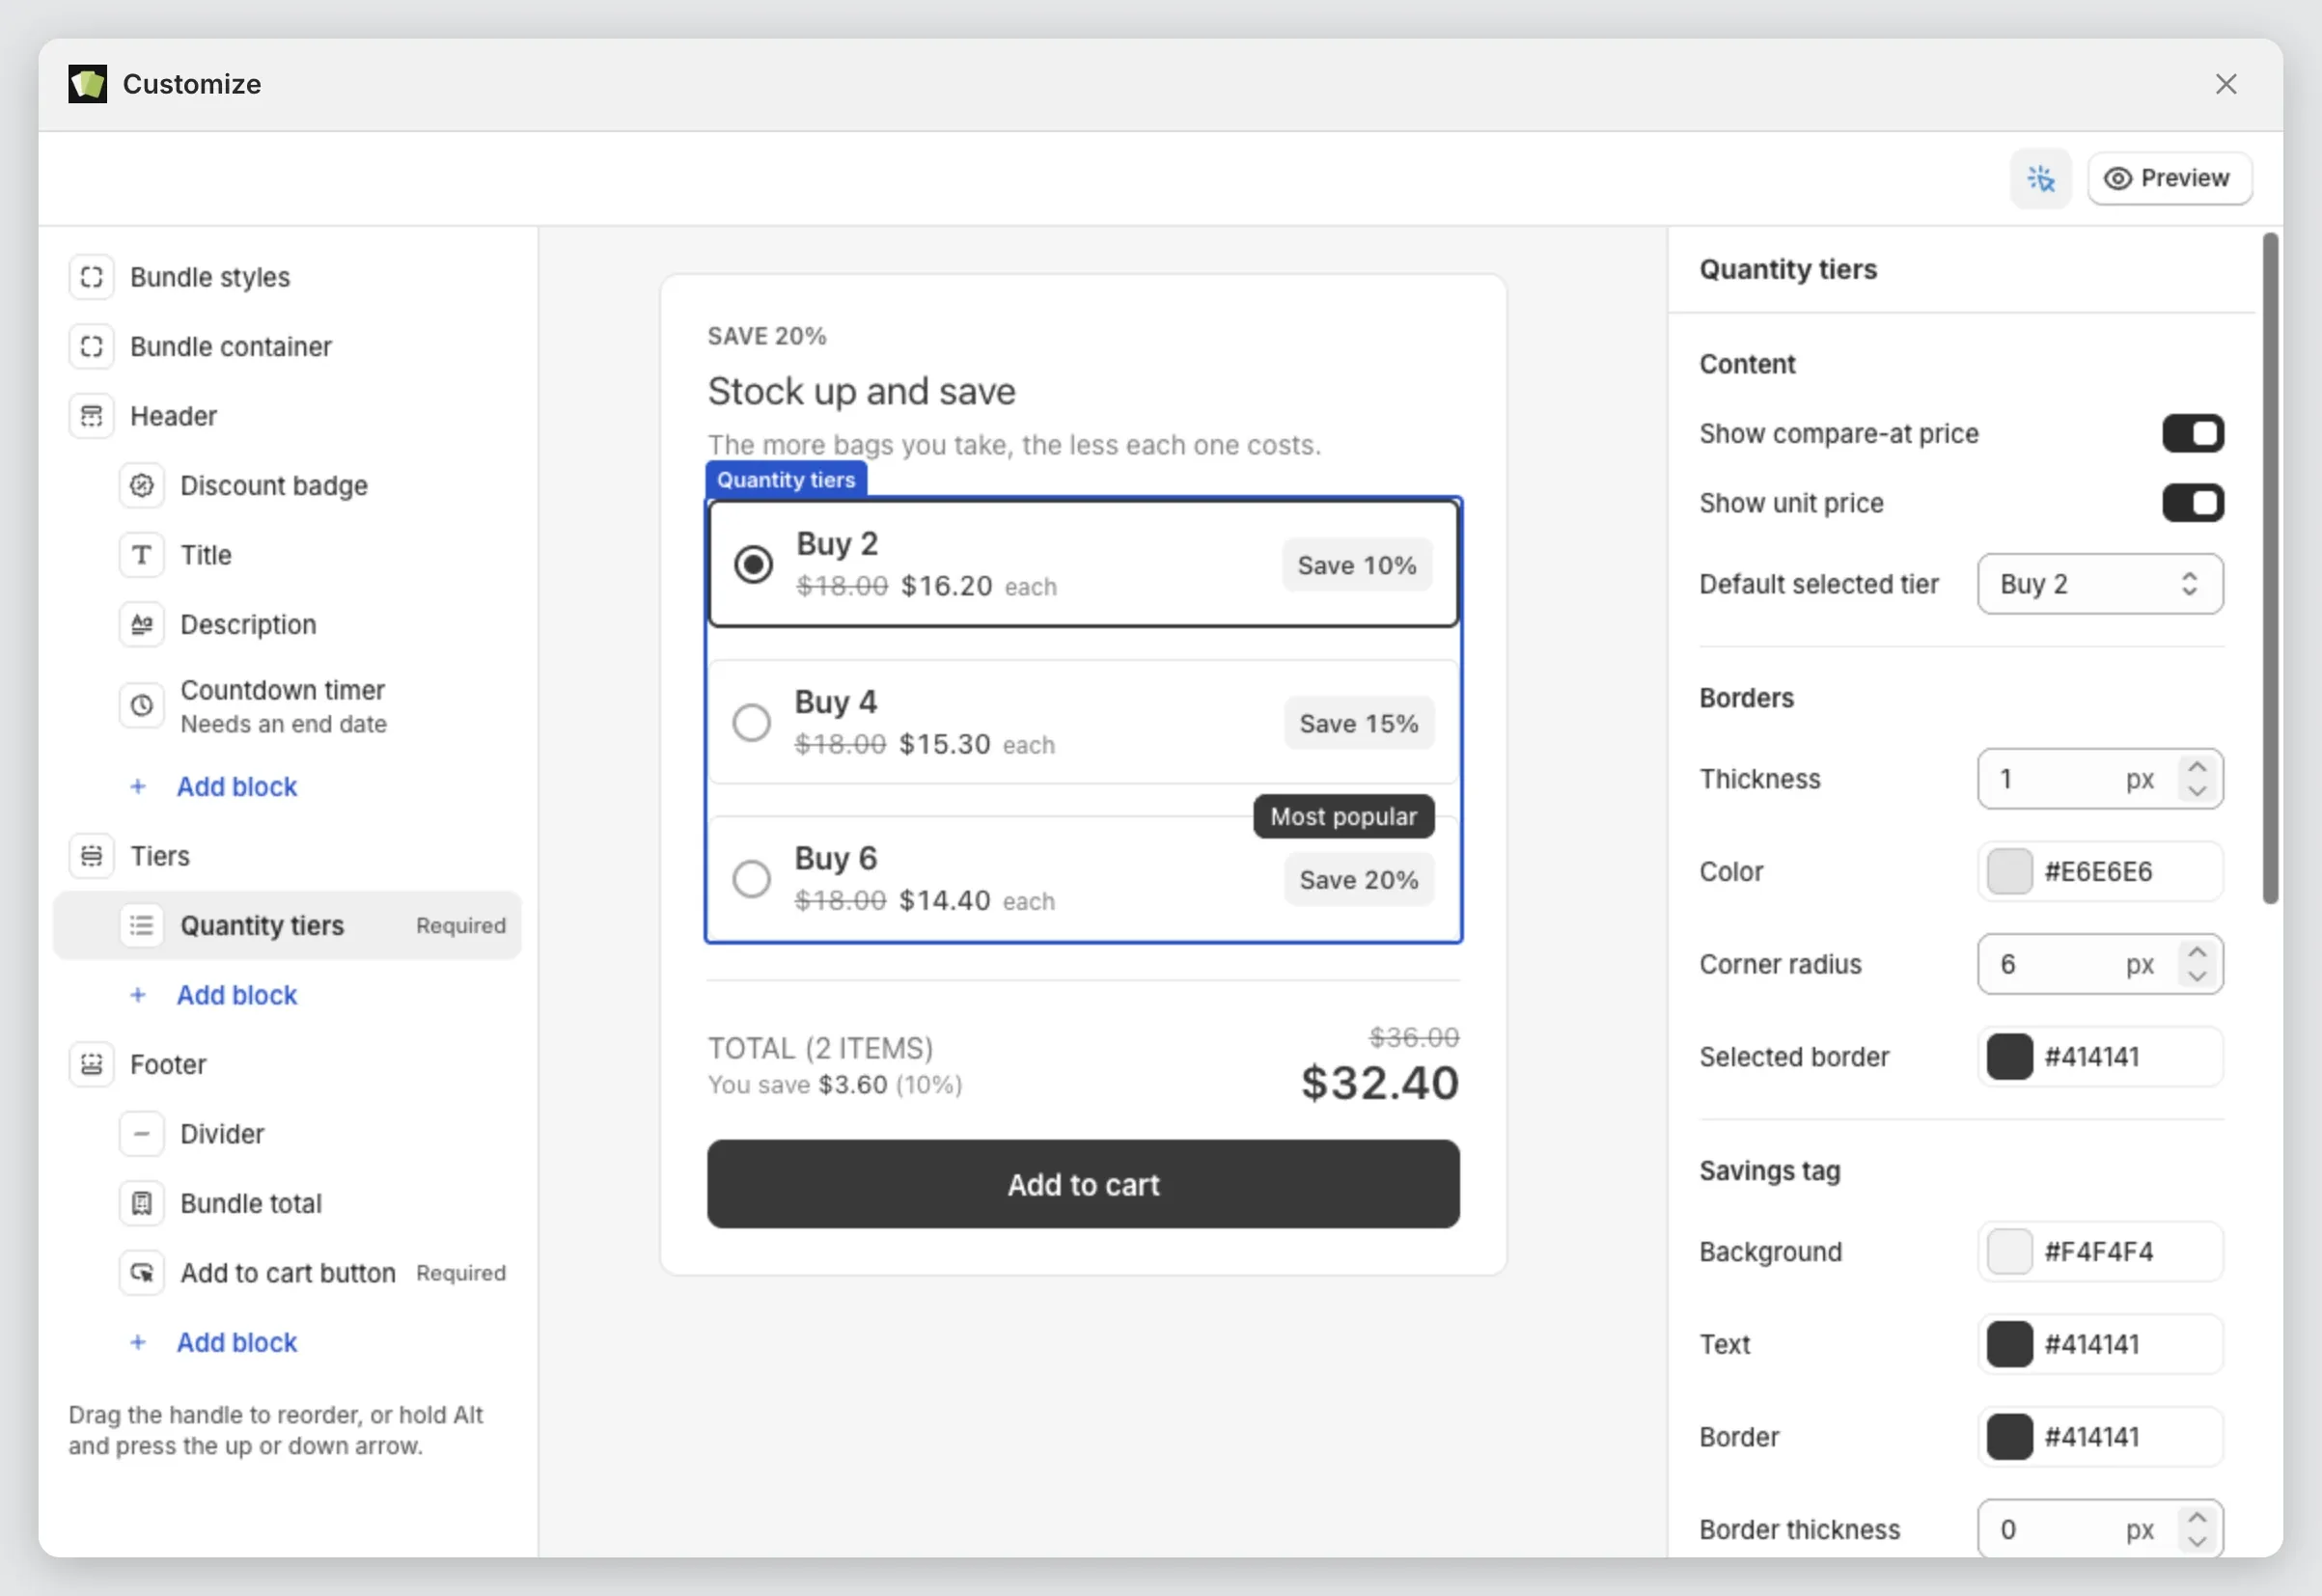Click the Discount badge icon
Screen dimensions: 2322x1596
point(142,485)
